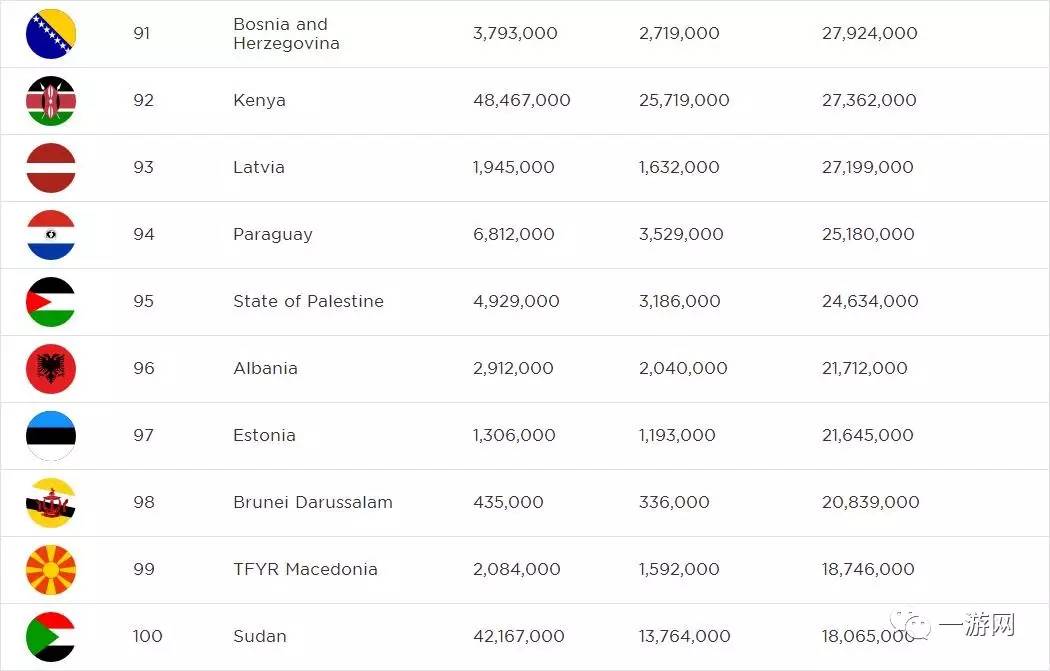Click the Albania flag icon

click(x=51, y=369)
